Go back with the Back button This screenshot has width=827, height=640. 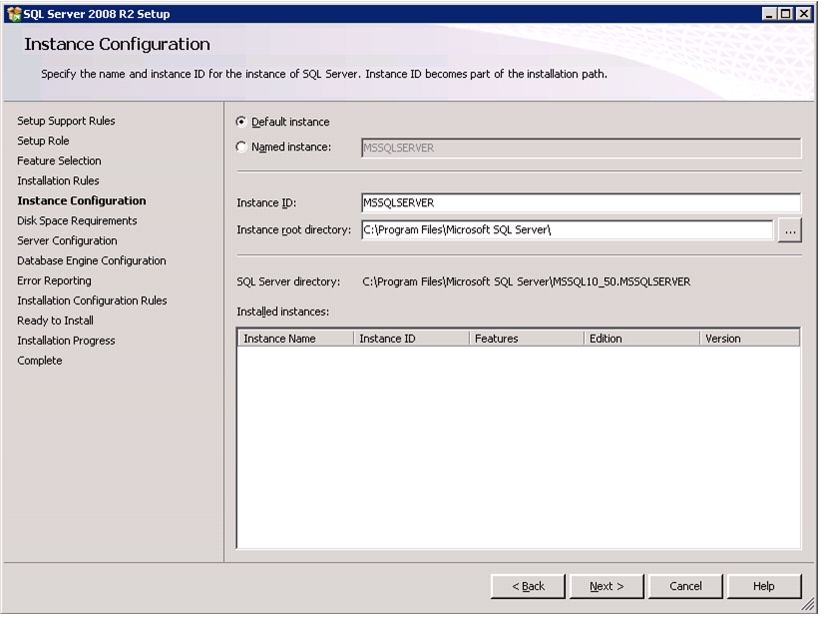coord(528,586)
